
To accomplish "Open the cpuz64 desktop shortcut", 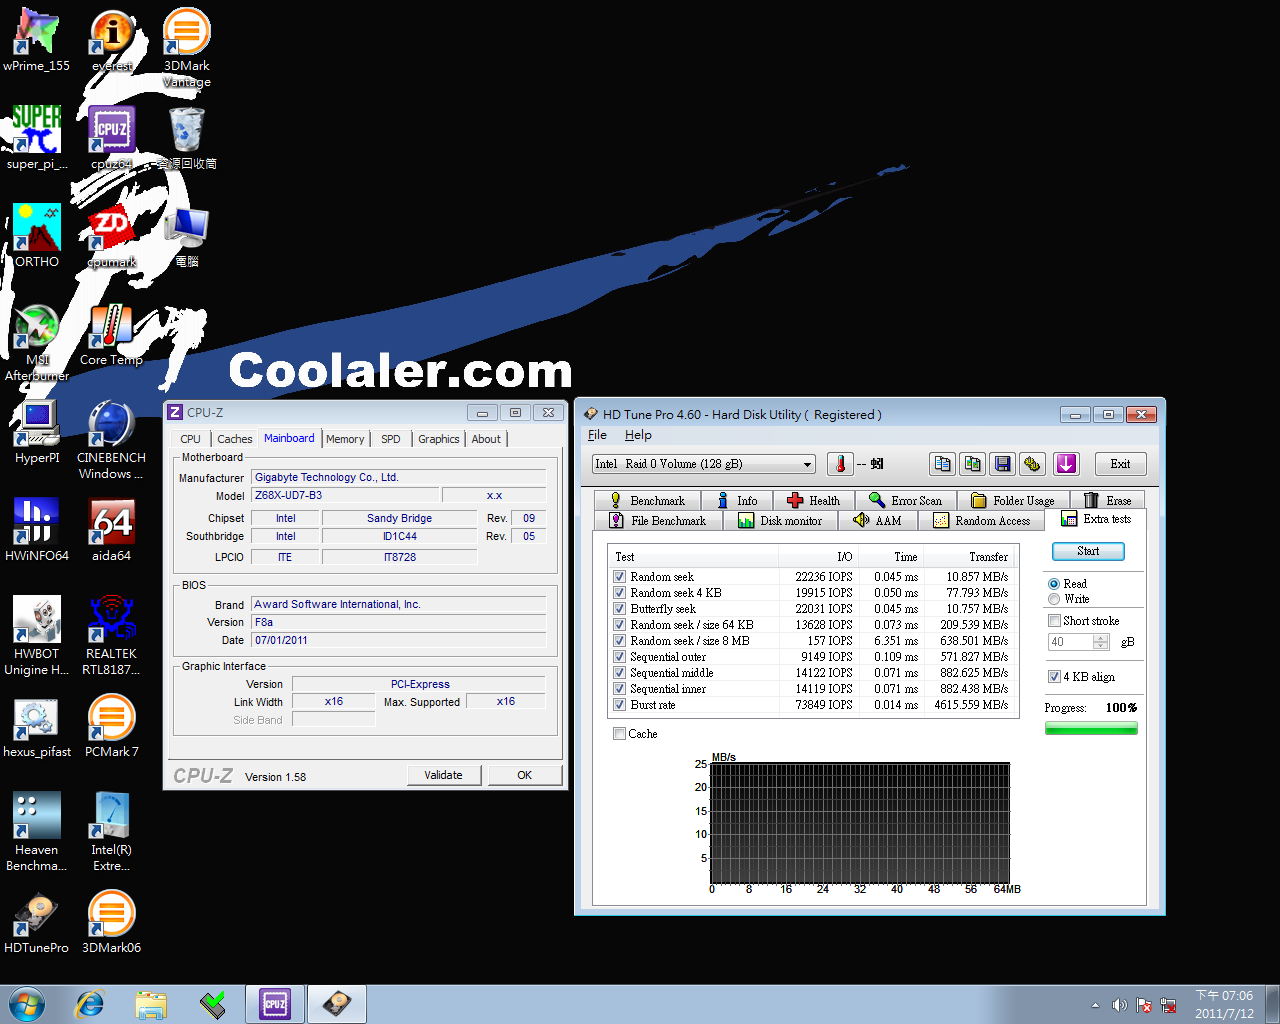I will pos(112,138).
